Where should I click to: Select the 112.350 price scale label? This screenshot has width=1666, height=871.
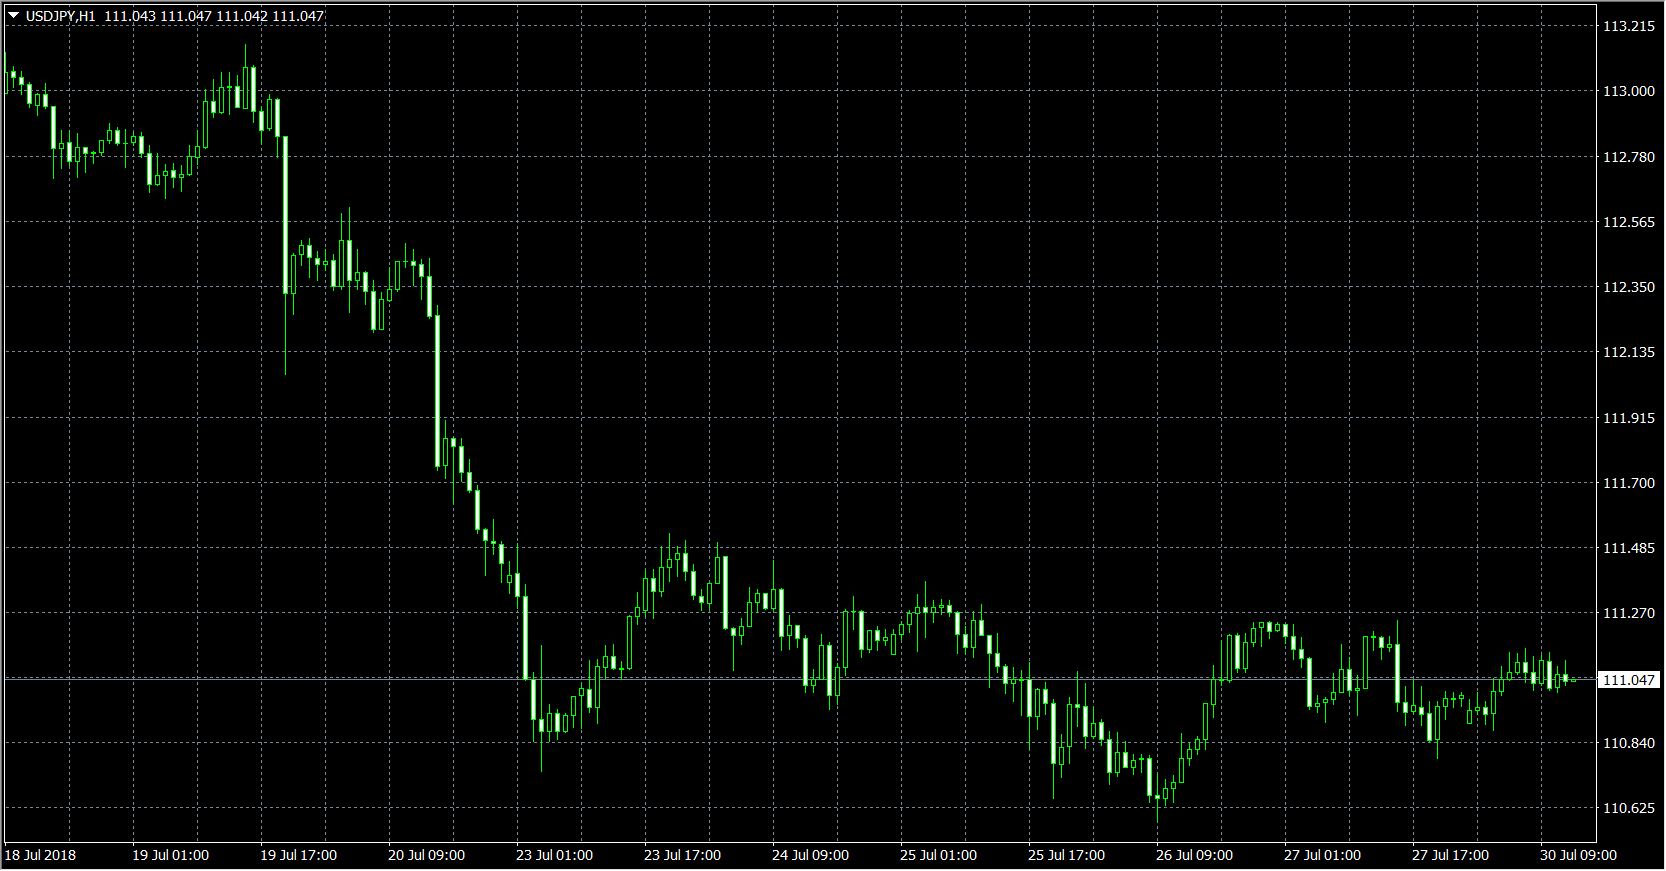pos(1628,287)
